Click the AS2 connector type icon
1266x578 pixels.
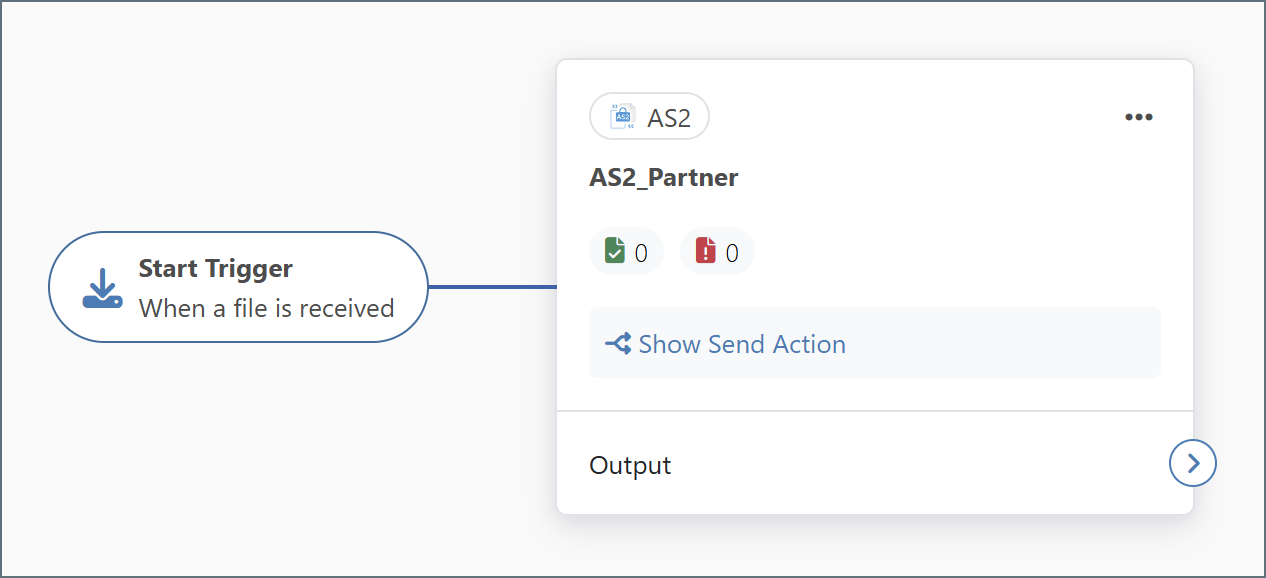coord(623,117)
